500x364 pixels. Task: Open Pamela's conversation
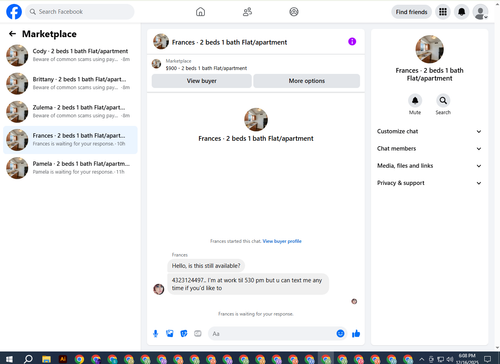click(70, 168)
